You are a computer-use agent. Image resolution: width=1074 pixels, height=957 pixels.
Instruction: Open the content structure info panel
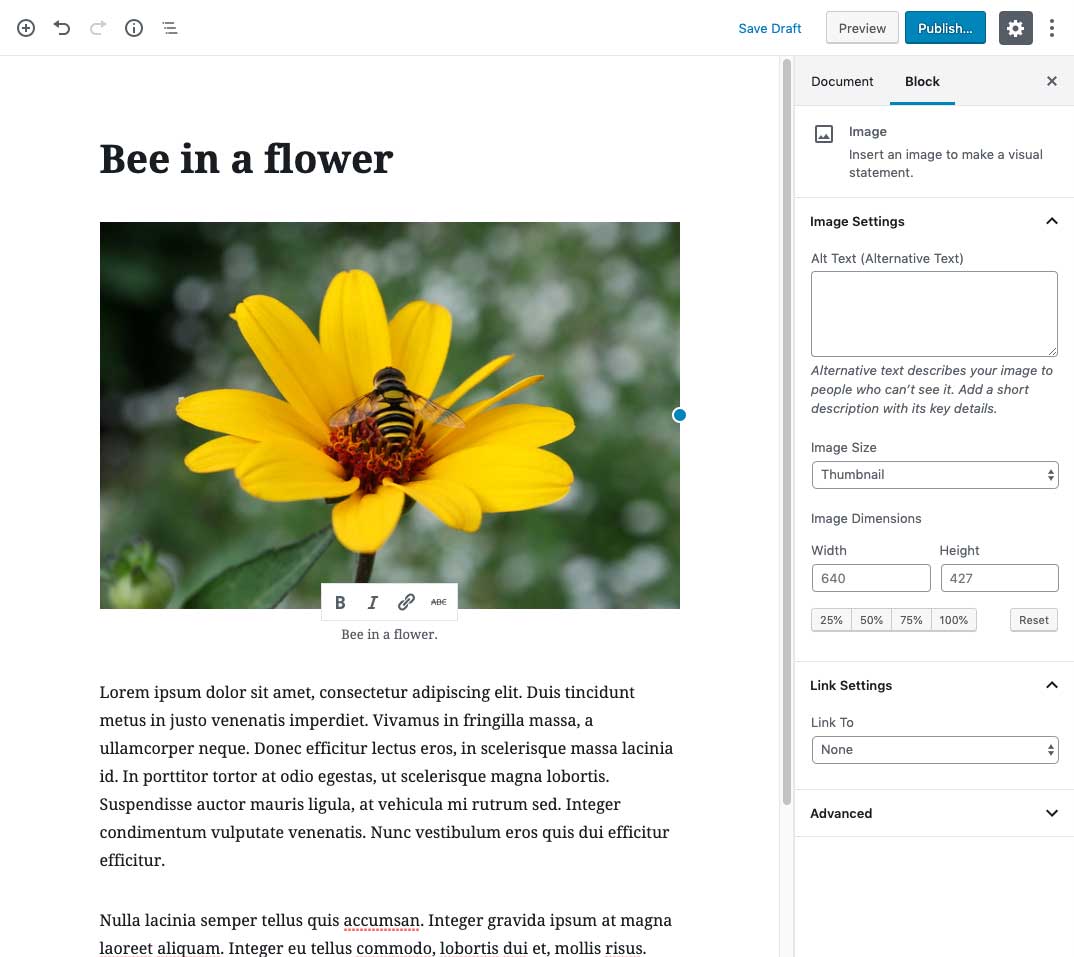pyautogui.click(x=133, y=28)
